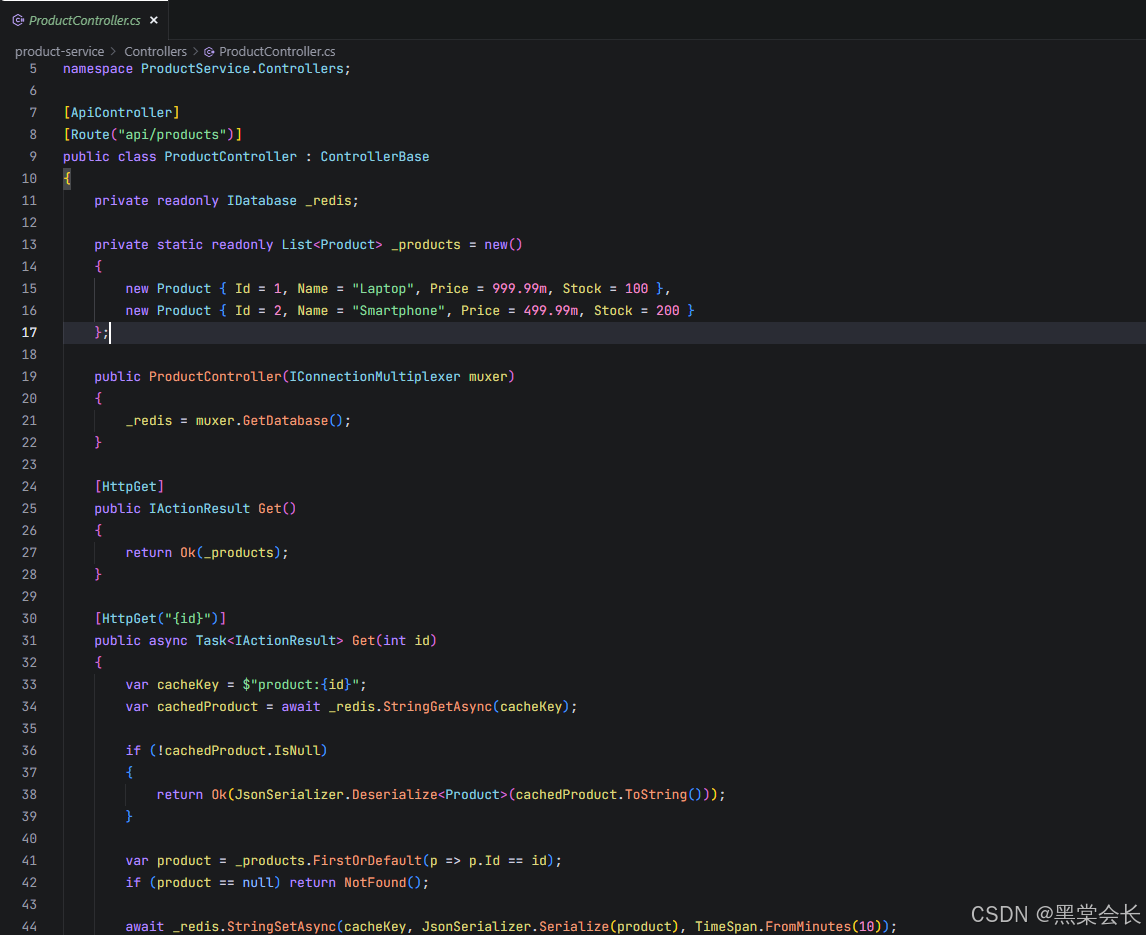Click the "api/products" route string
The width and height of the screenshot is (1146, 935).
(x=172, y=135)
